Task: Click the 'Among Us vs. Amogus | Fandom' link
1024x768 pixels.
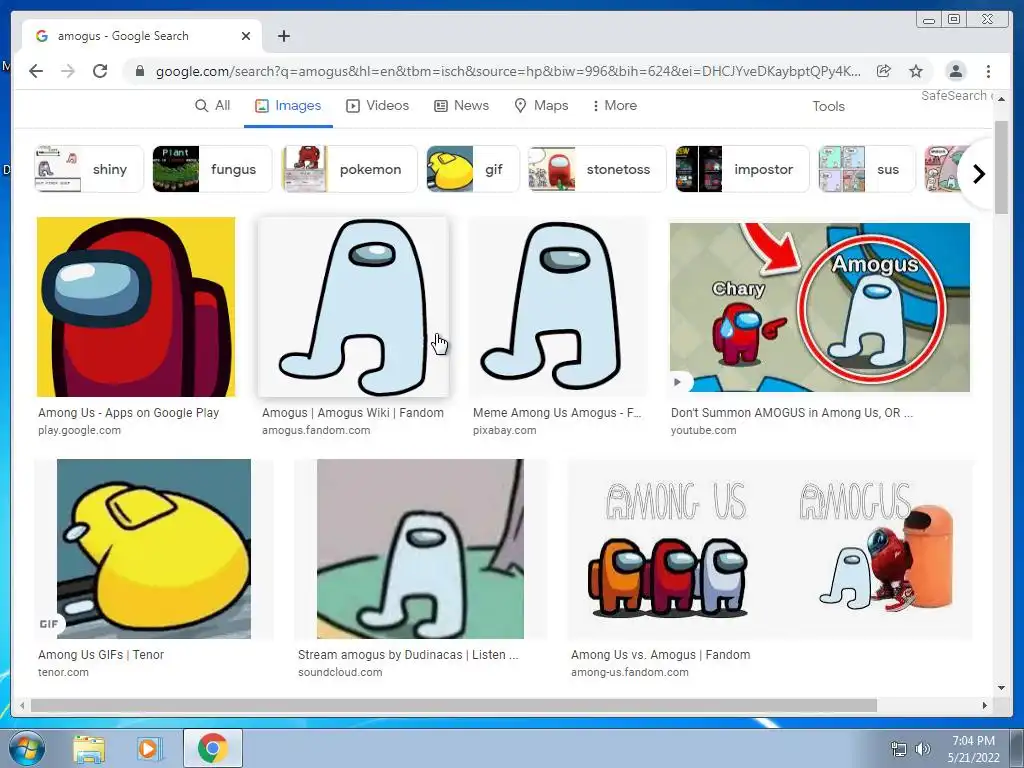Action: coord(660,654)
